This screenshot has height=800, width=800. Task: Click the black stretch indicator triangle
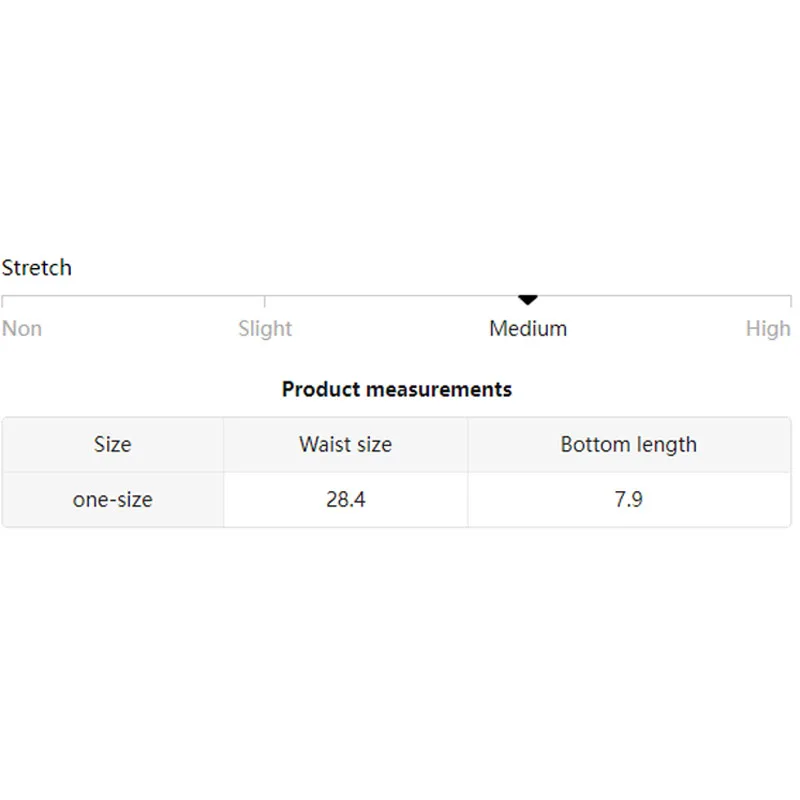(528, 300)
